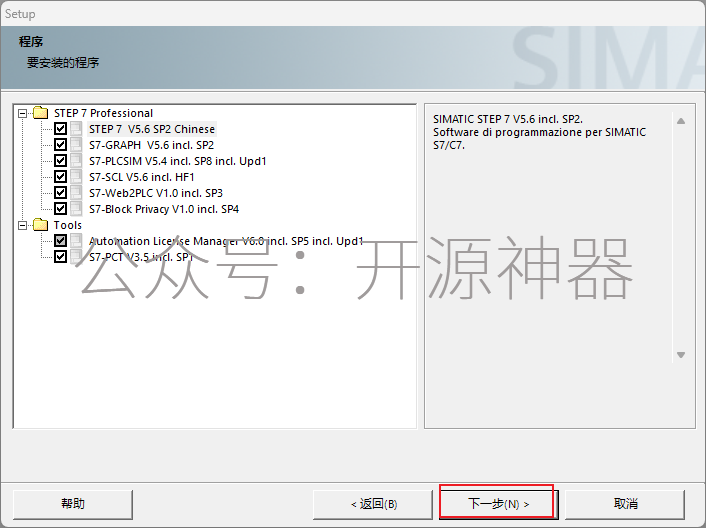The height and width of the screenshot is (528, 706).
Task: Click the Tools folder icon
Action: click(x=41, y=225)
